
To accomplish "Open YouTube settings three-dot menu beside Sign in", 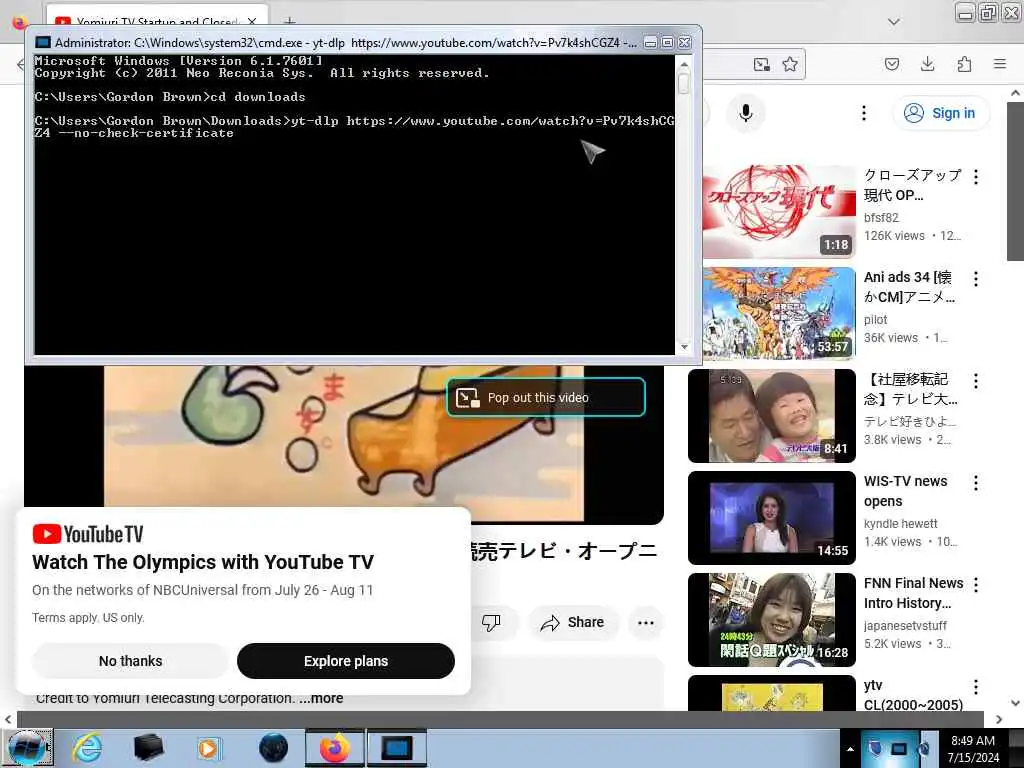I will (x=863, y=113).
